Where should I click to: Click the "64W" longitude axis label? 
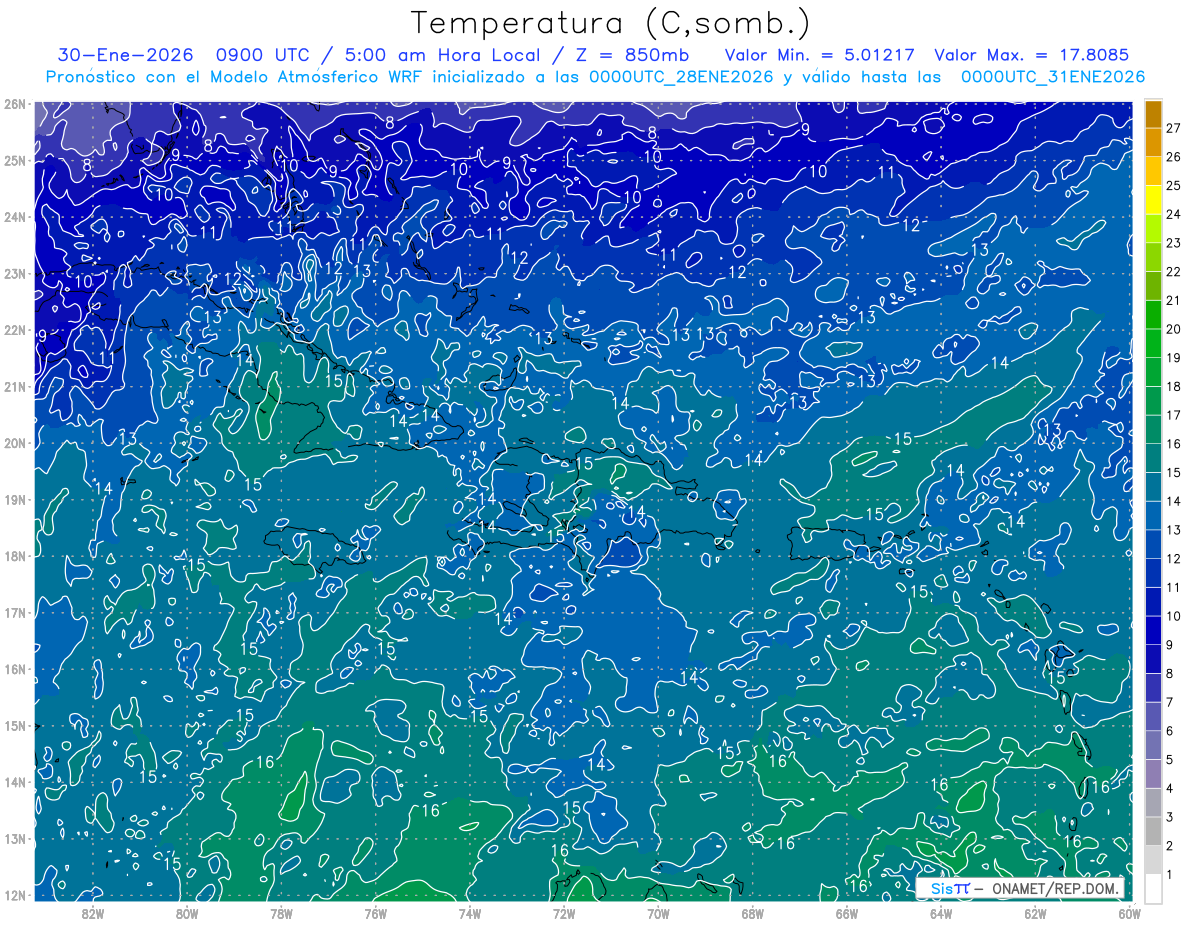tap(941, 912)
